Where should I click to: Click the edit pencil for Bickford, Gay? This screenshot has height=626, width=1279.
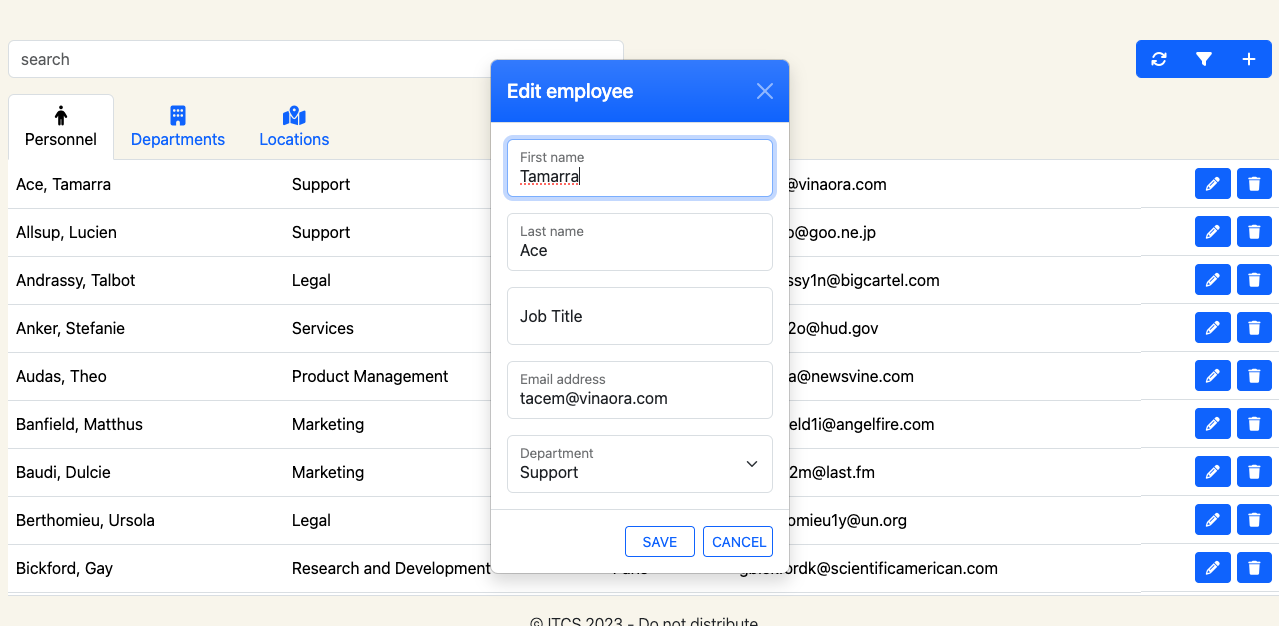tap(1212, 568)
